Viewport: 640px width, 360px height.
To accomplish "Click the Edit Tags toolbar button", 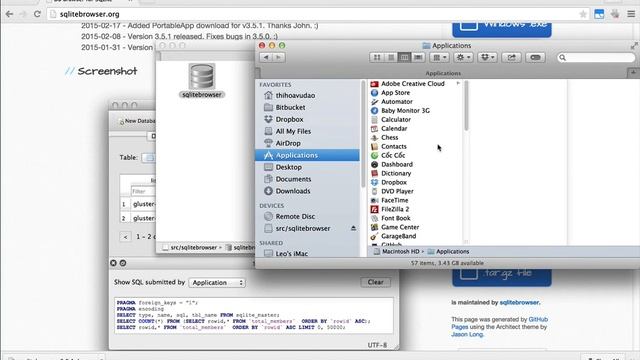I will [x=536, y=58].
